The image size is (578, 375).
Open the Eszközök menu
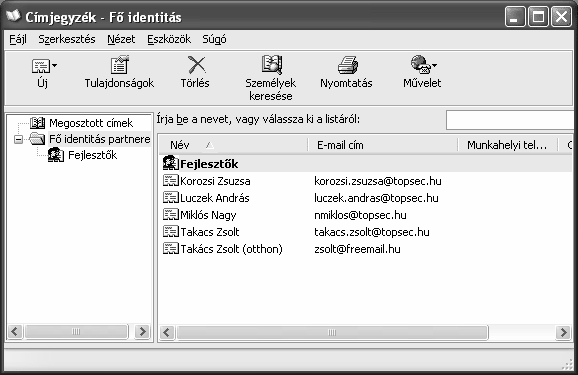(169, 39)
